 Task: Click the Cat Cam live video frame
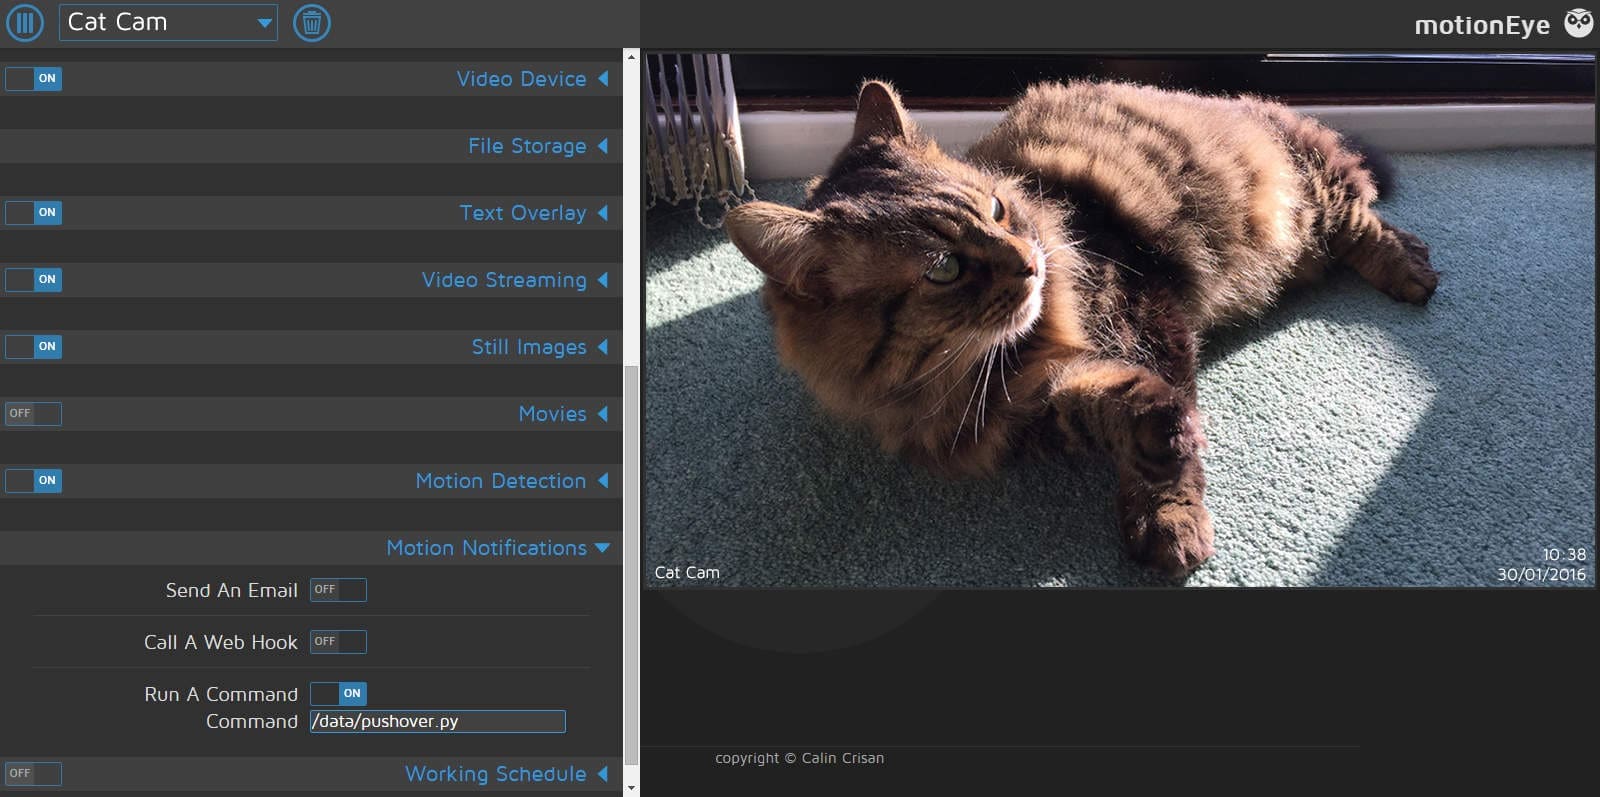(x=1119, y=320)
